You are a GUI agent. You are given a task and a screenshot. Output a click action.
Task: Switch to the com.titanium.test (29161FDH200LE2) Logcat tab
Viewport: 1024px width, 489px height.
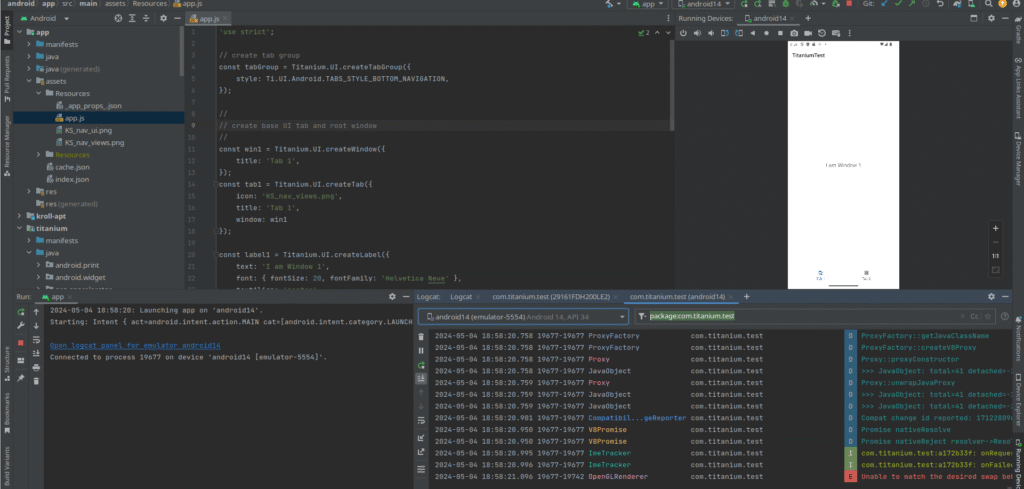550,297
